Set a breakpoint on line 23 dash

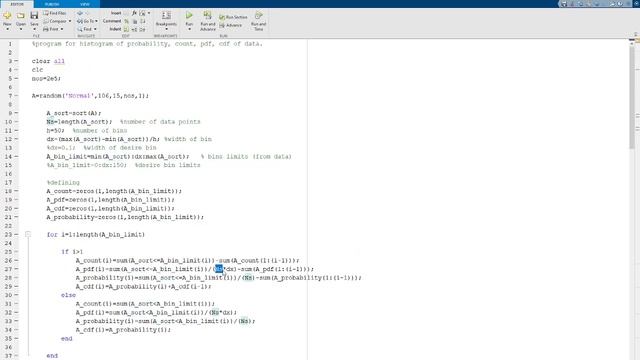pyautogui.click(x=16, y=235)
